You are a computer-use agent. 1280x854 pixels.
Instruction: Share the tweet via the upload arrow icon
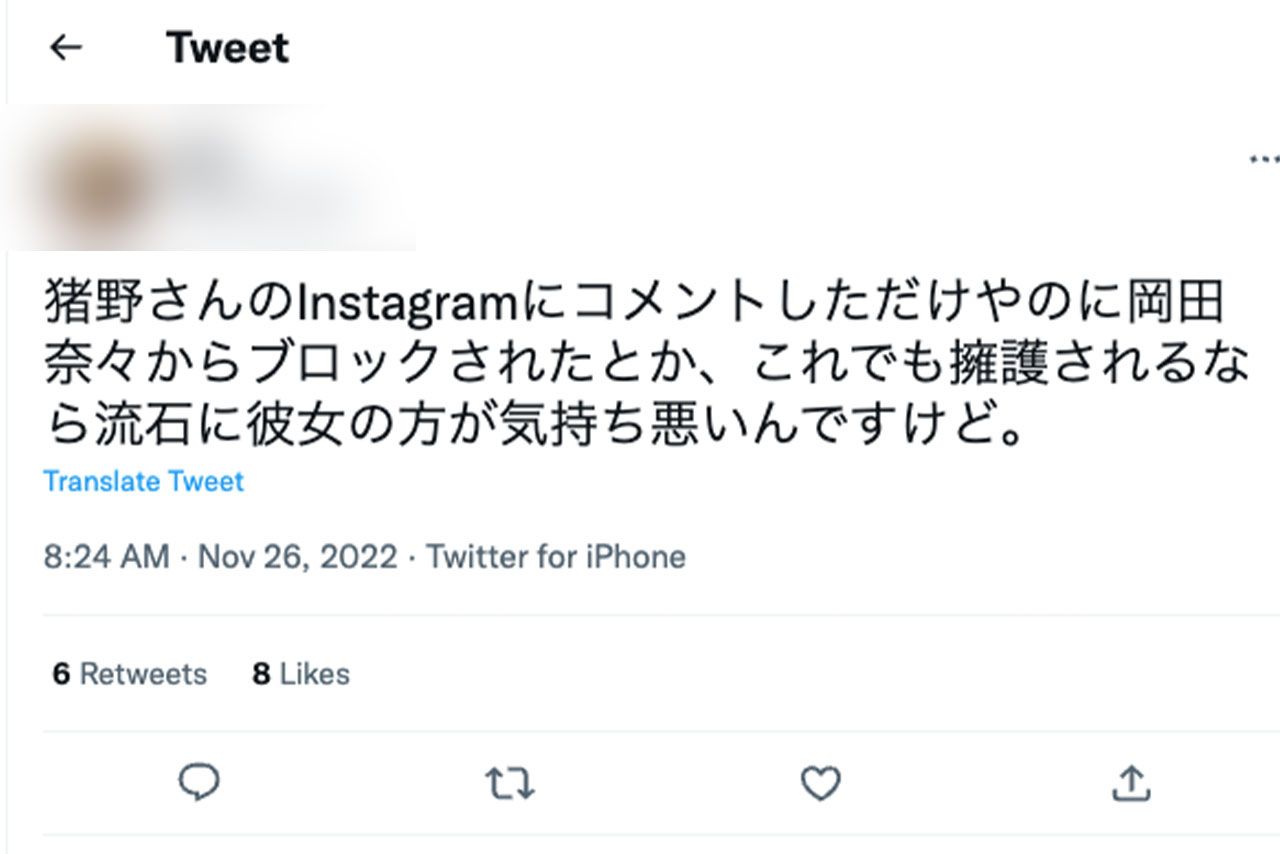[1132, 785]
